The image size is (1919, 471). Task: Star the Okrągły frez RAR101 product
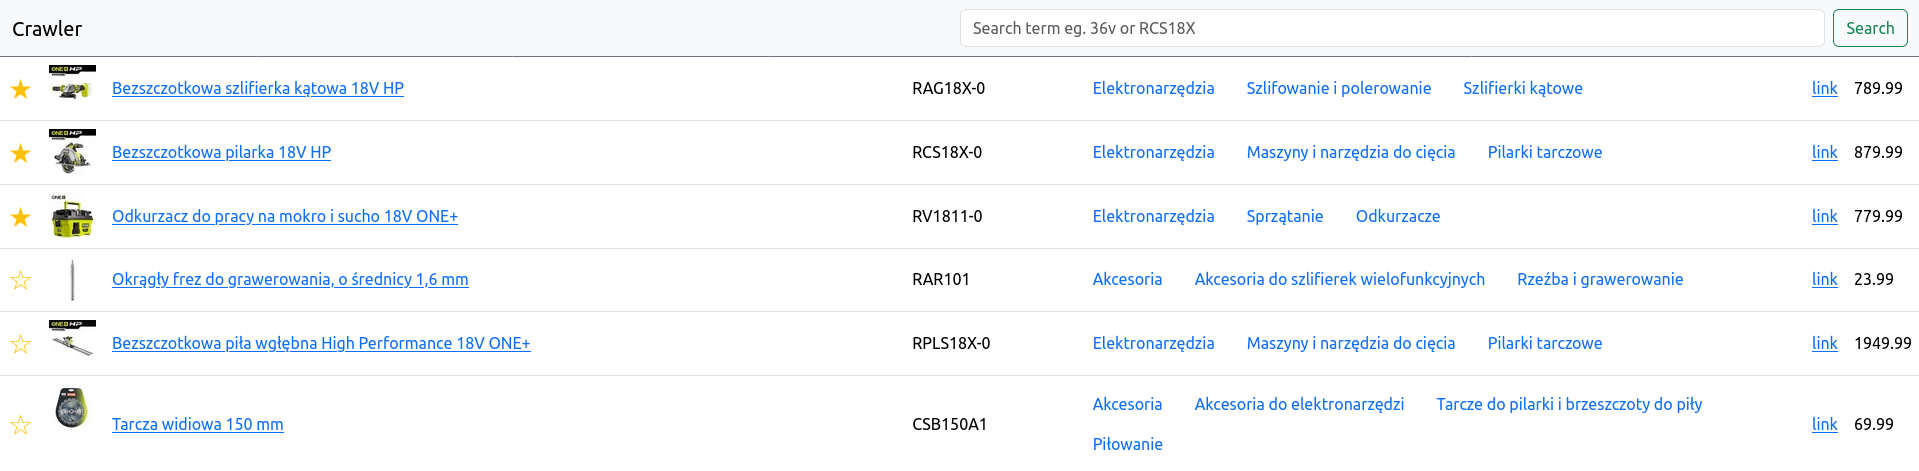[20, 280]
